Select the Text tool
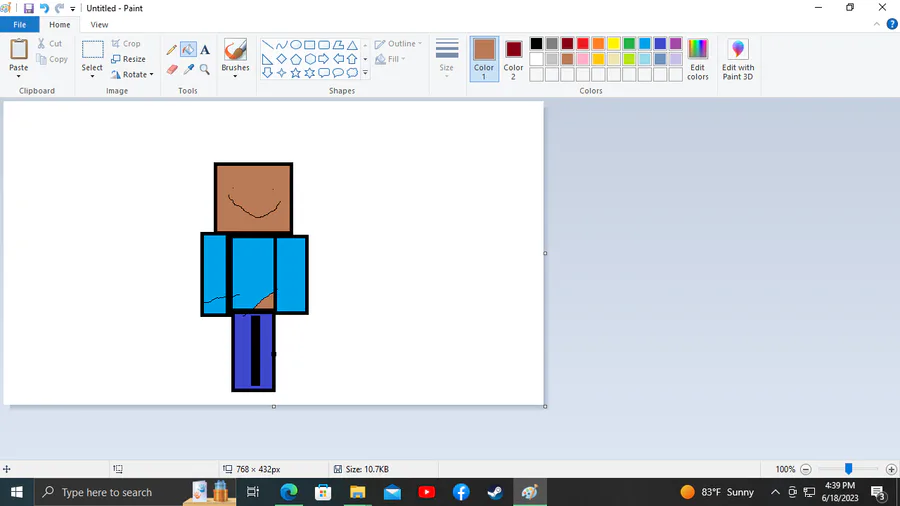 point(205,50)
